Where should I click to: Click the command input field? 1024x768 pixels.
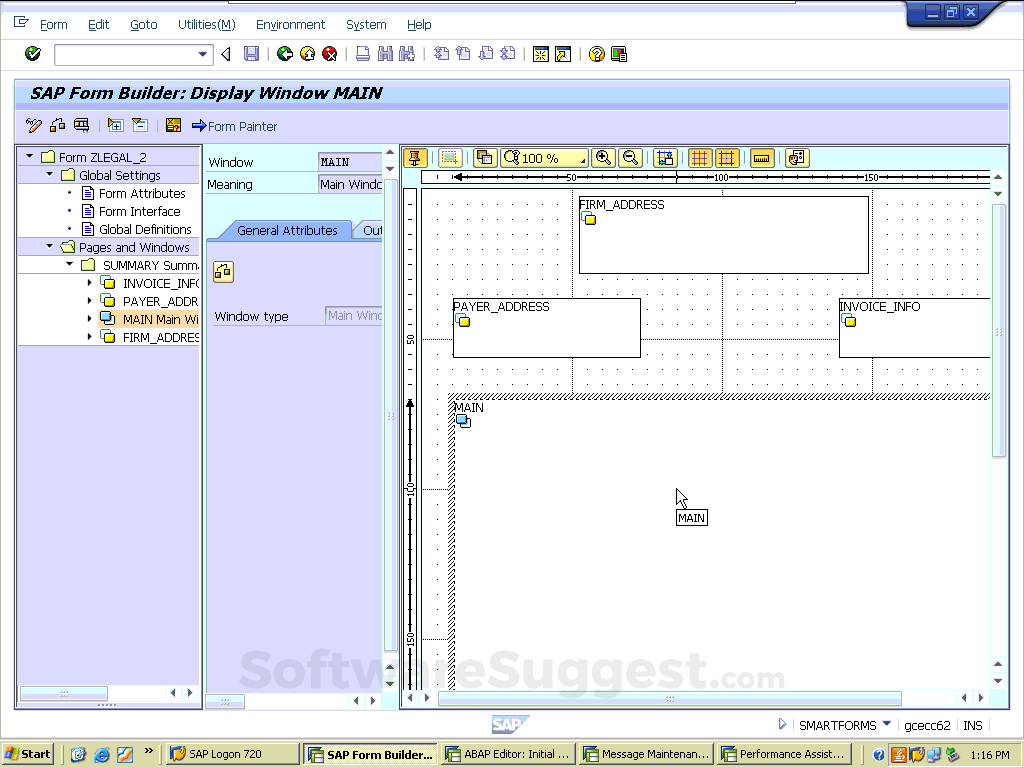click(x=126, y=54)
